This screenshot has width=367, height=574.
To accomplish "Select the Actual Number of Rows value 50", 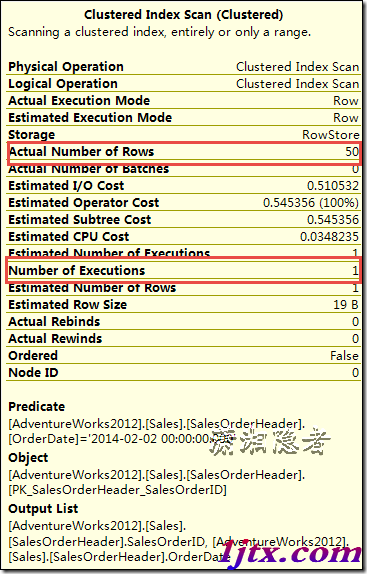I will [x=352, y=152].
